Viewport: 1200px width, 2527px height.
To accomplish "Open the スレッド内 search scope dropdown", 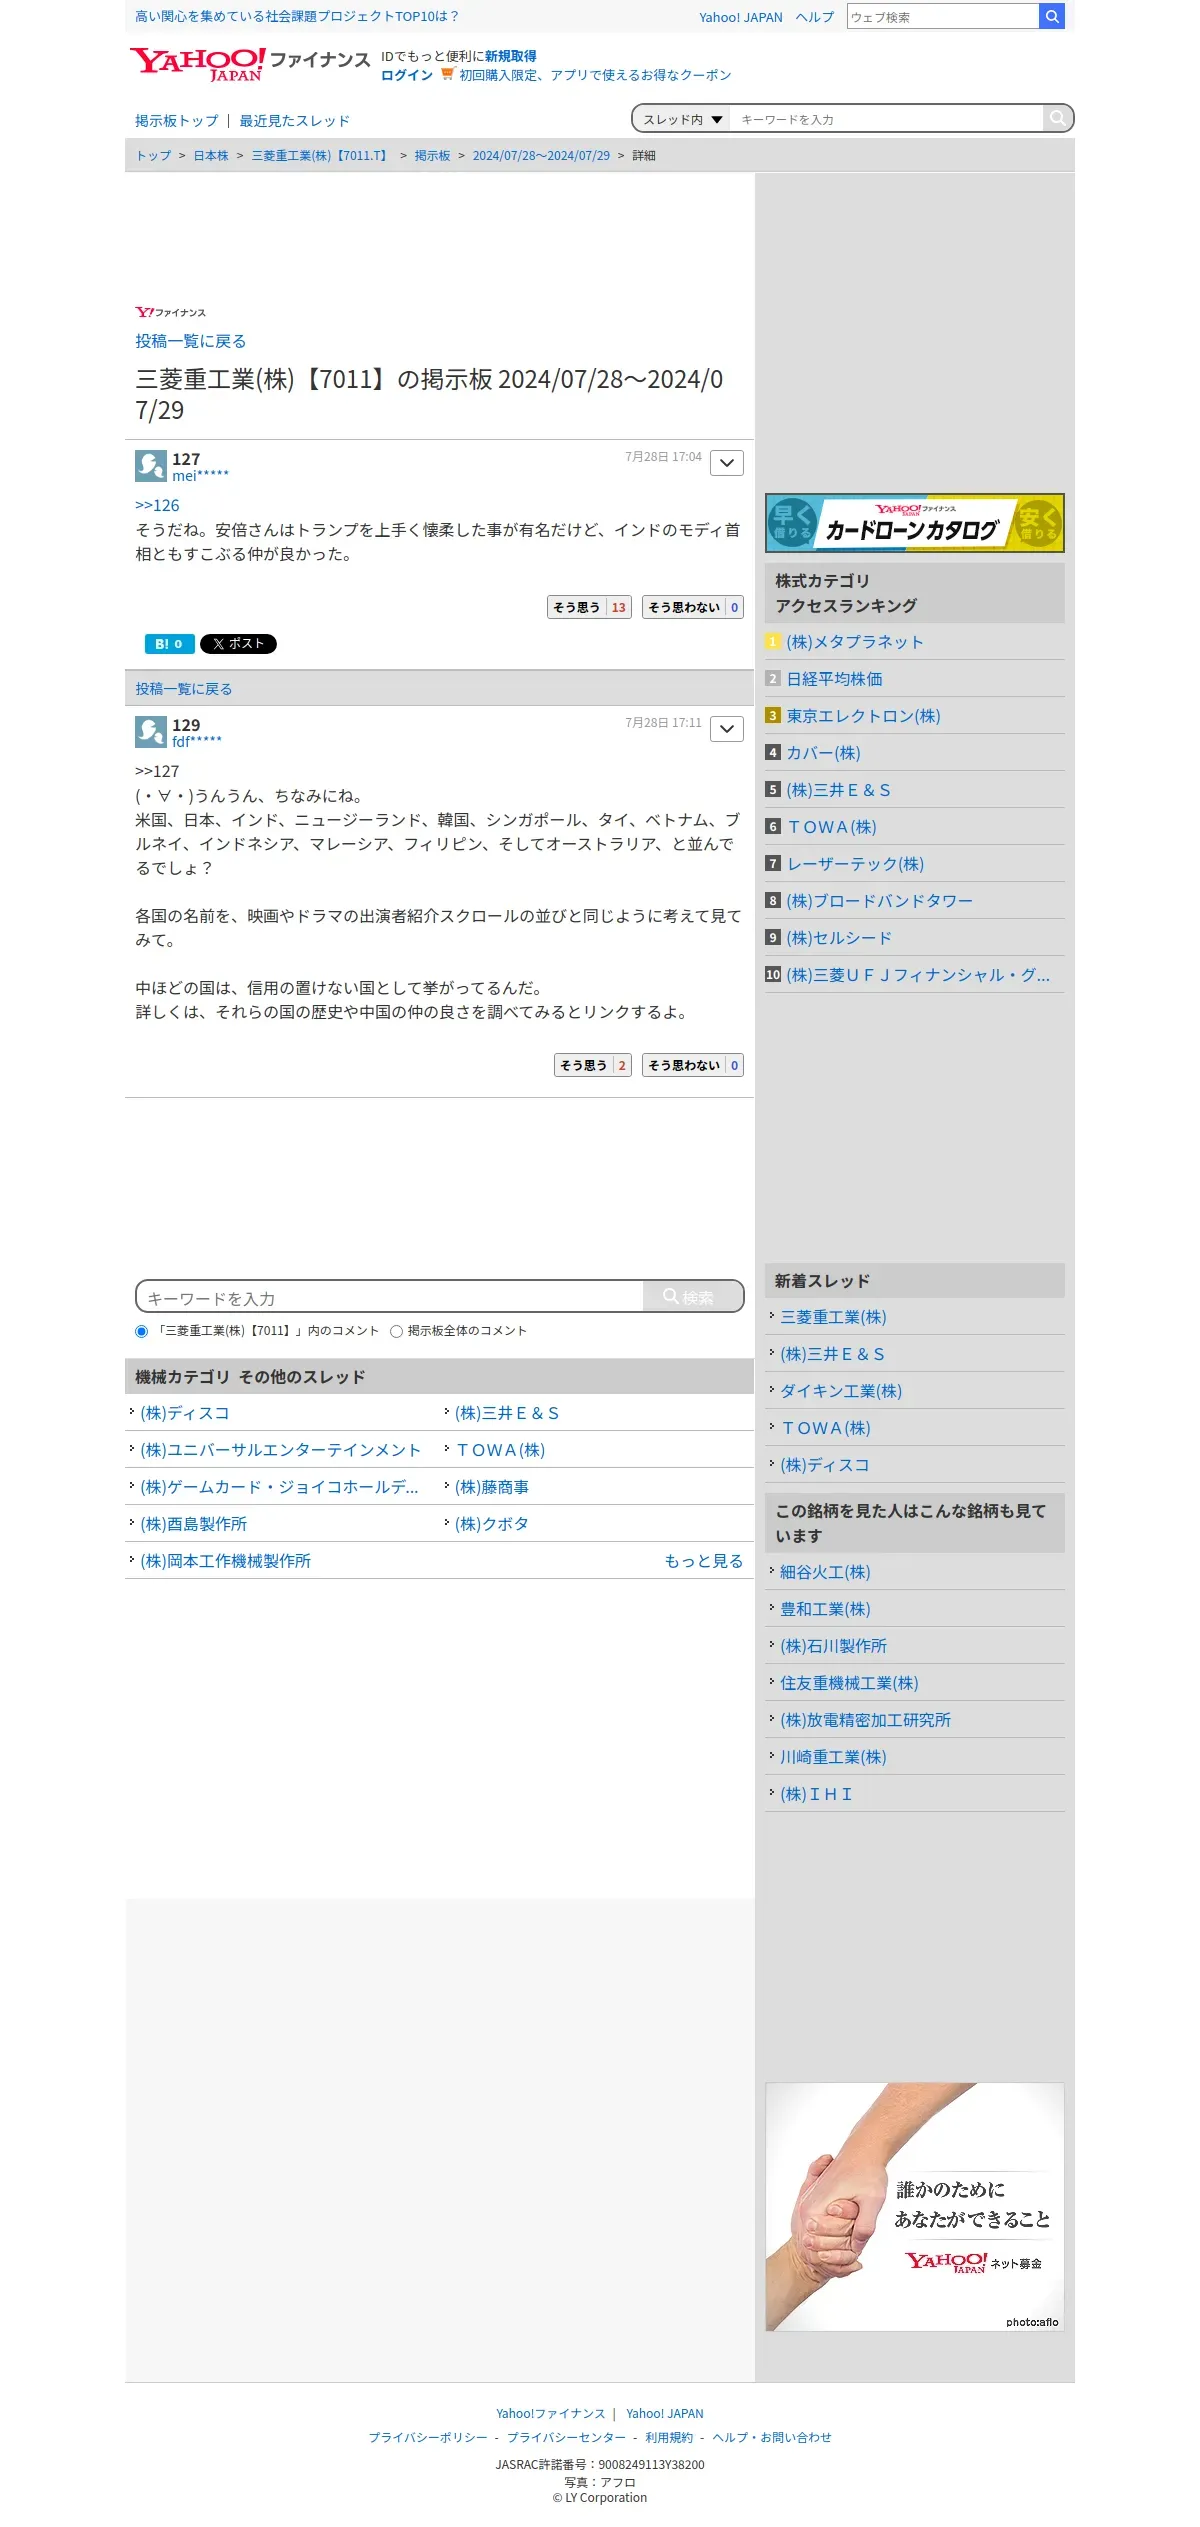I will point(682,119).
